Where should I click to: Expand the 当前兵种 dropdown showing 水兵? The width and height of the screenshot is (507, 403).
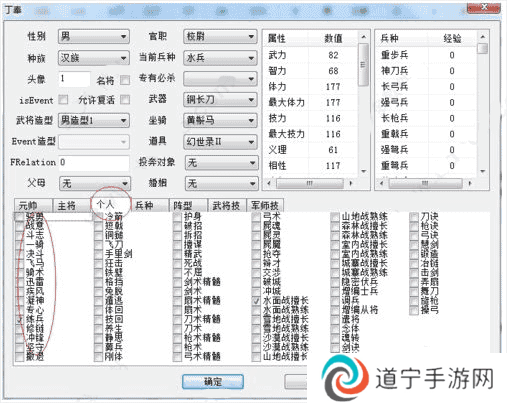[x=220, y=57]
